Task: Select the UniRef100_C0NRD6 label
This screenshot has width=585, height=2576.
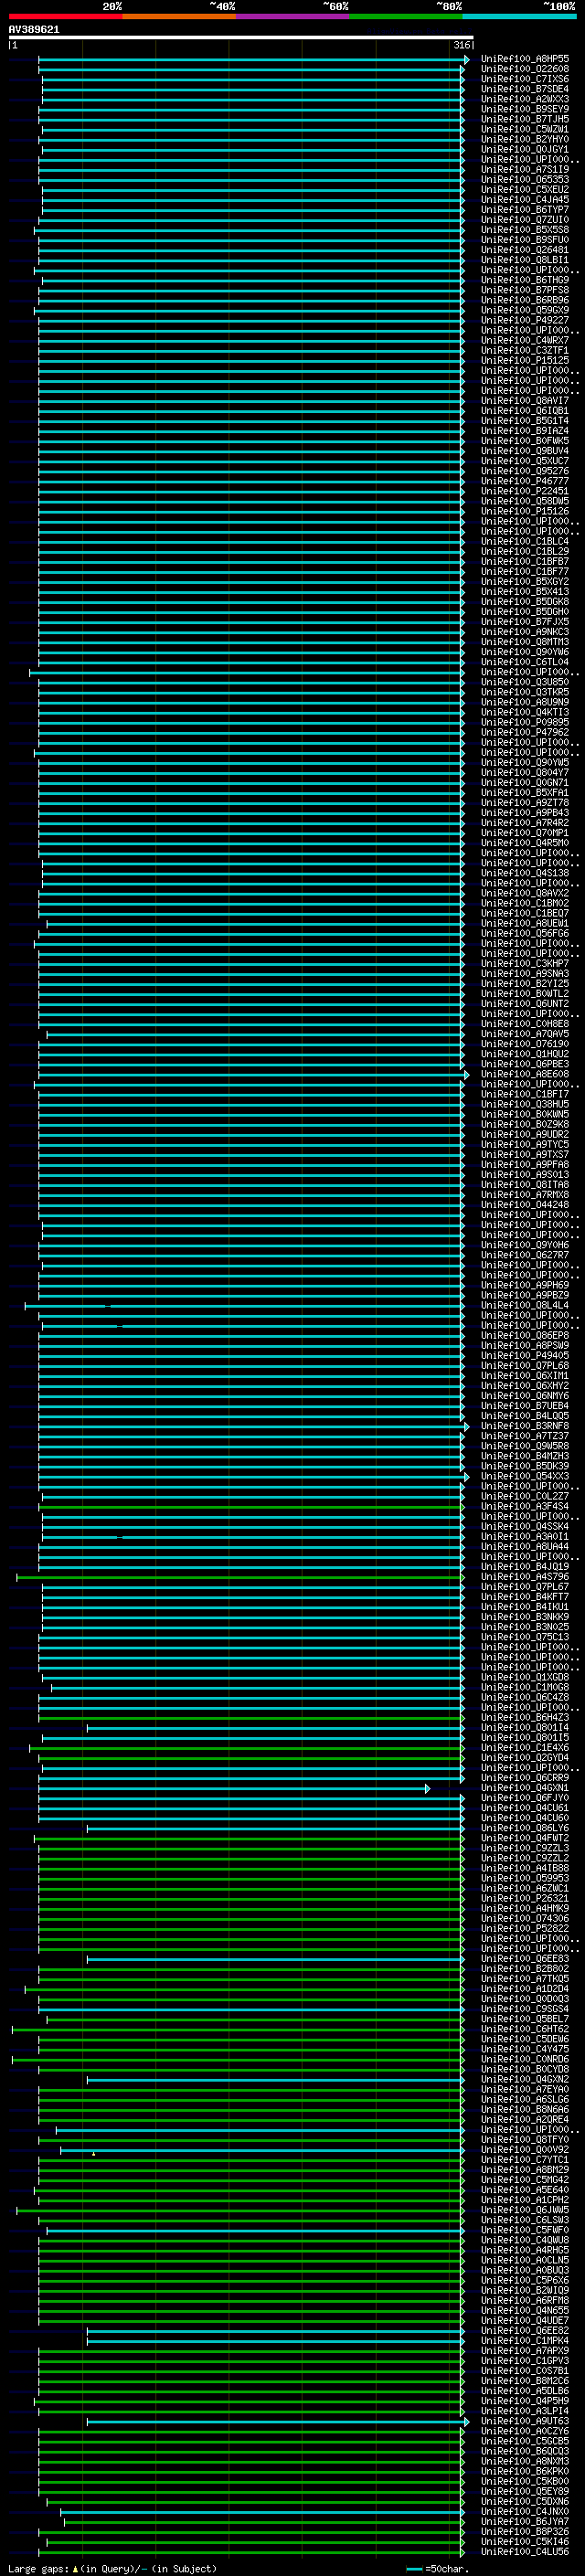Action: tap(525, 2060)
